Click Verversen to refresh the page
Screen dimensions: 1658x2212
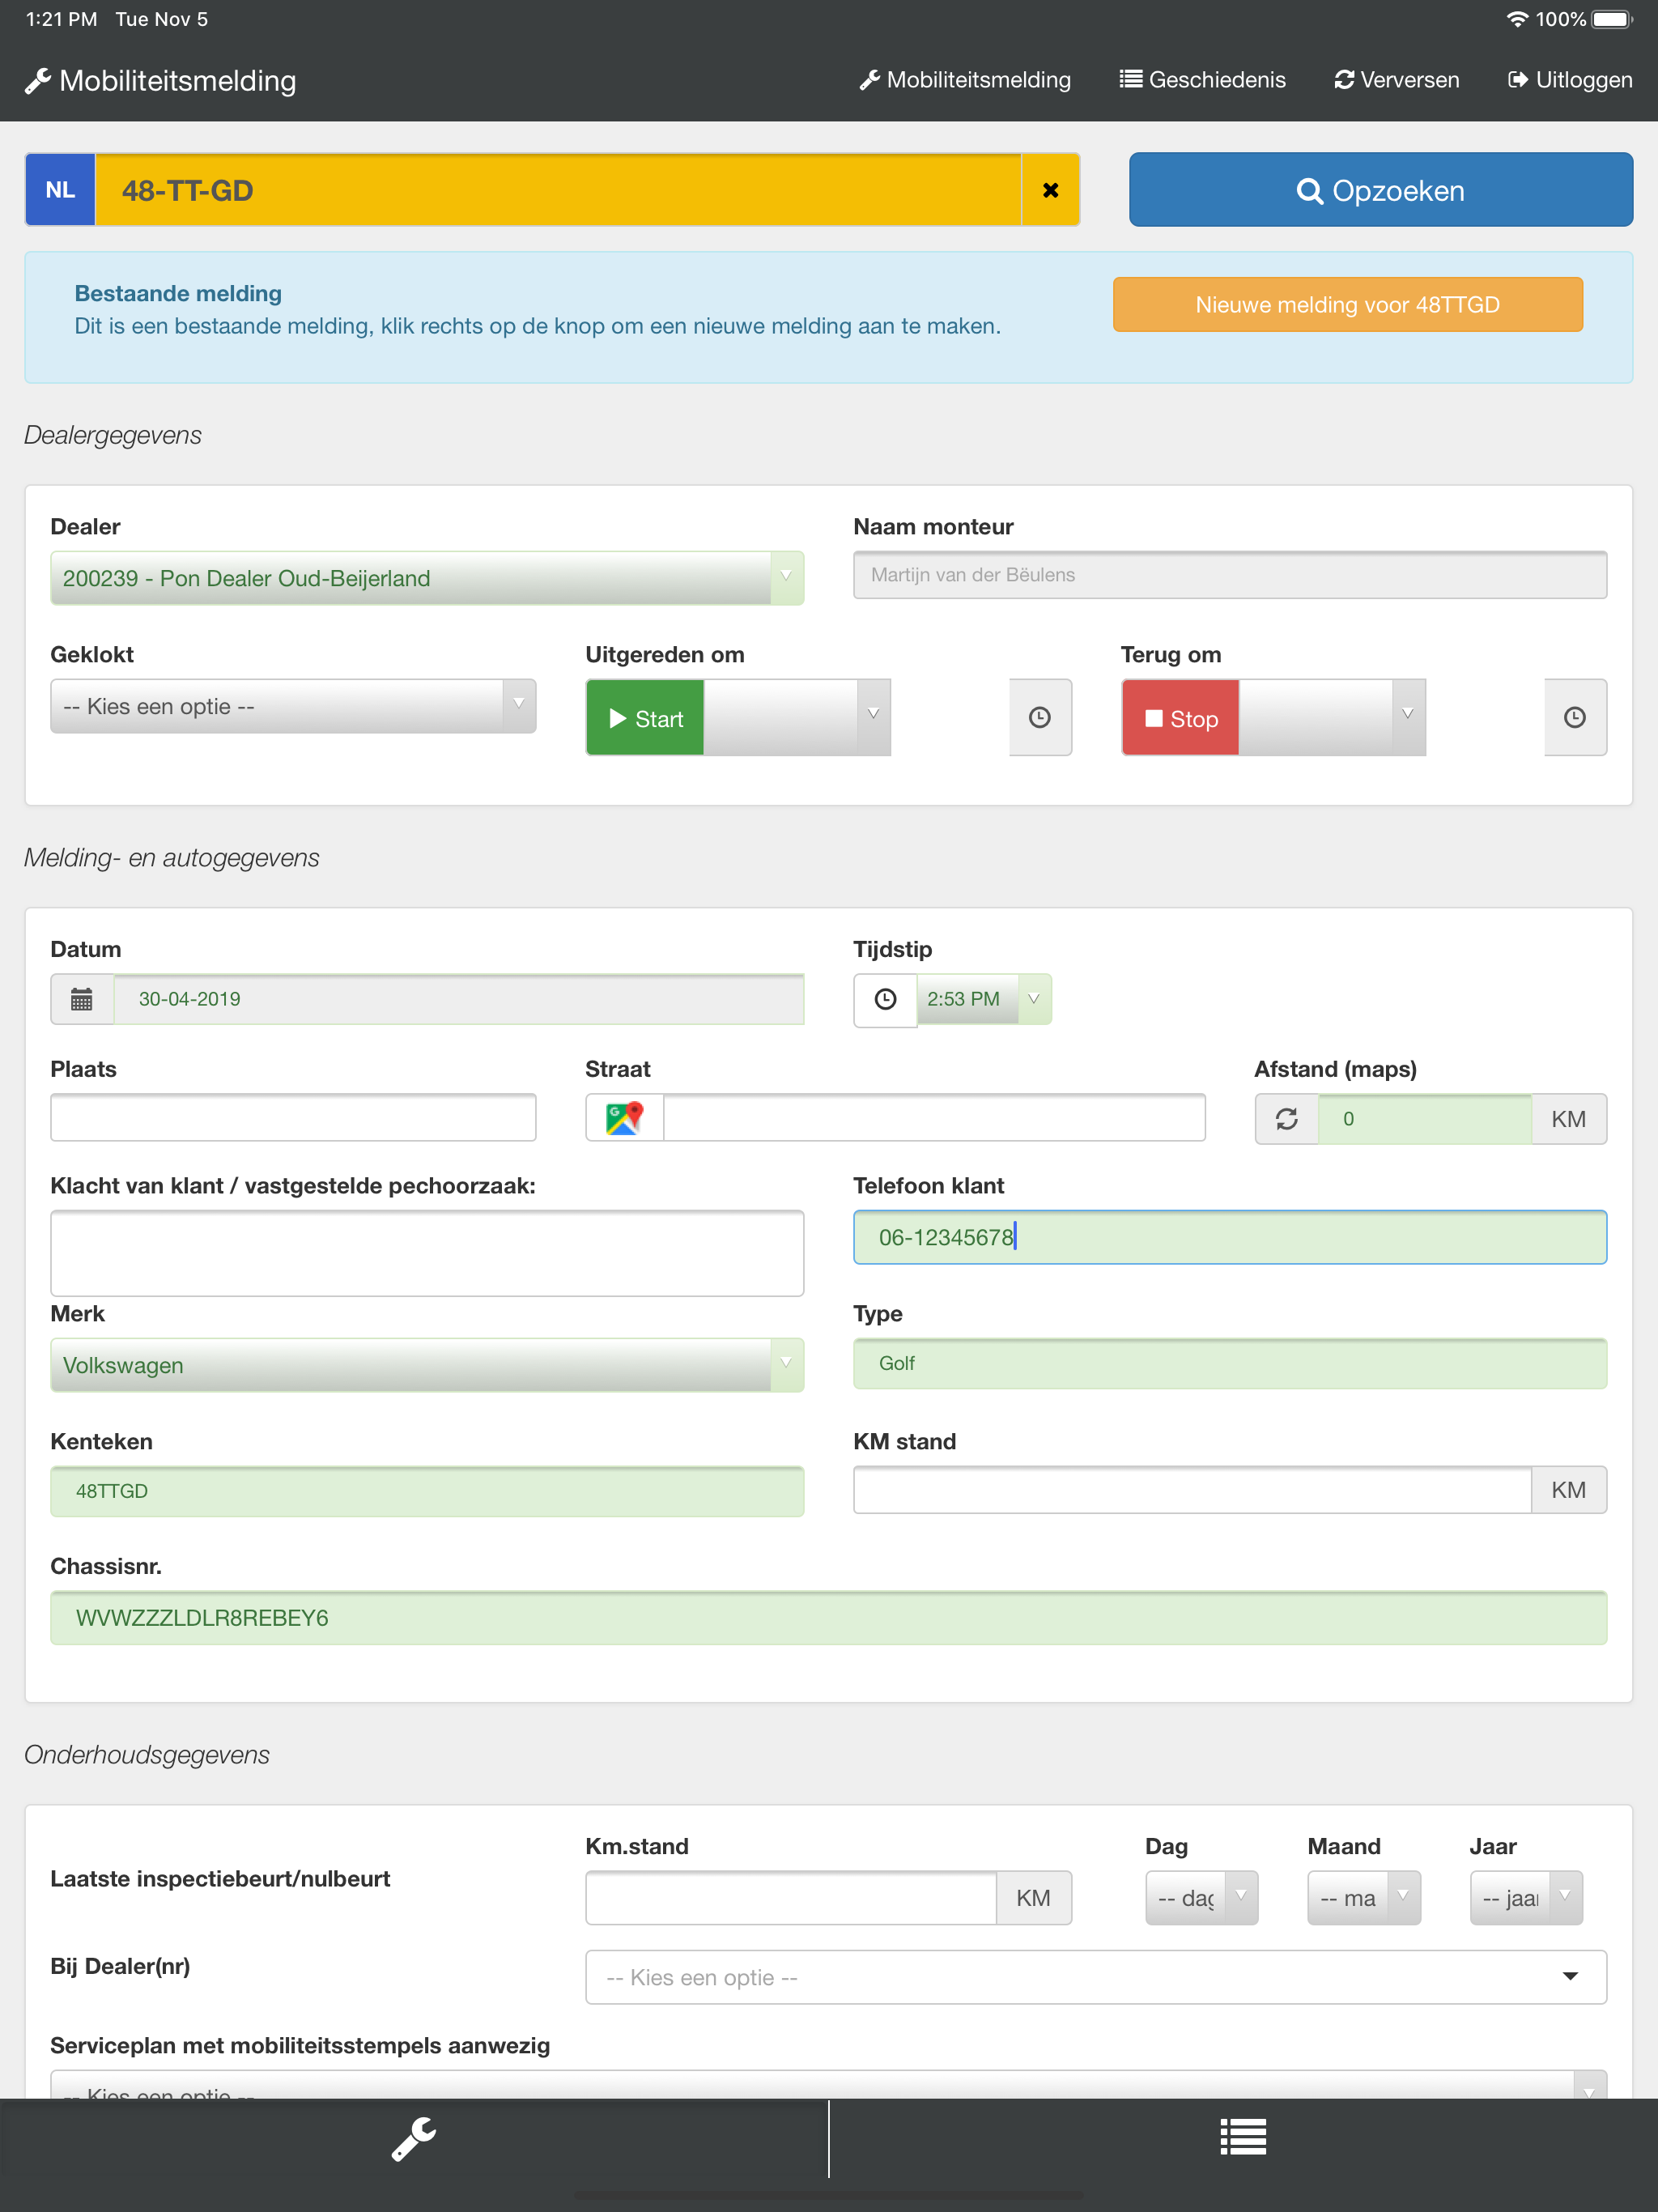pos(1396,80)
